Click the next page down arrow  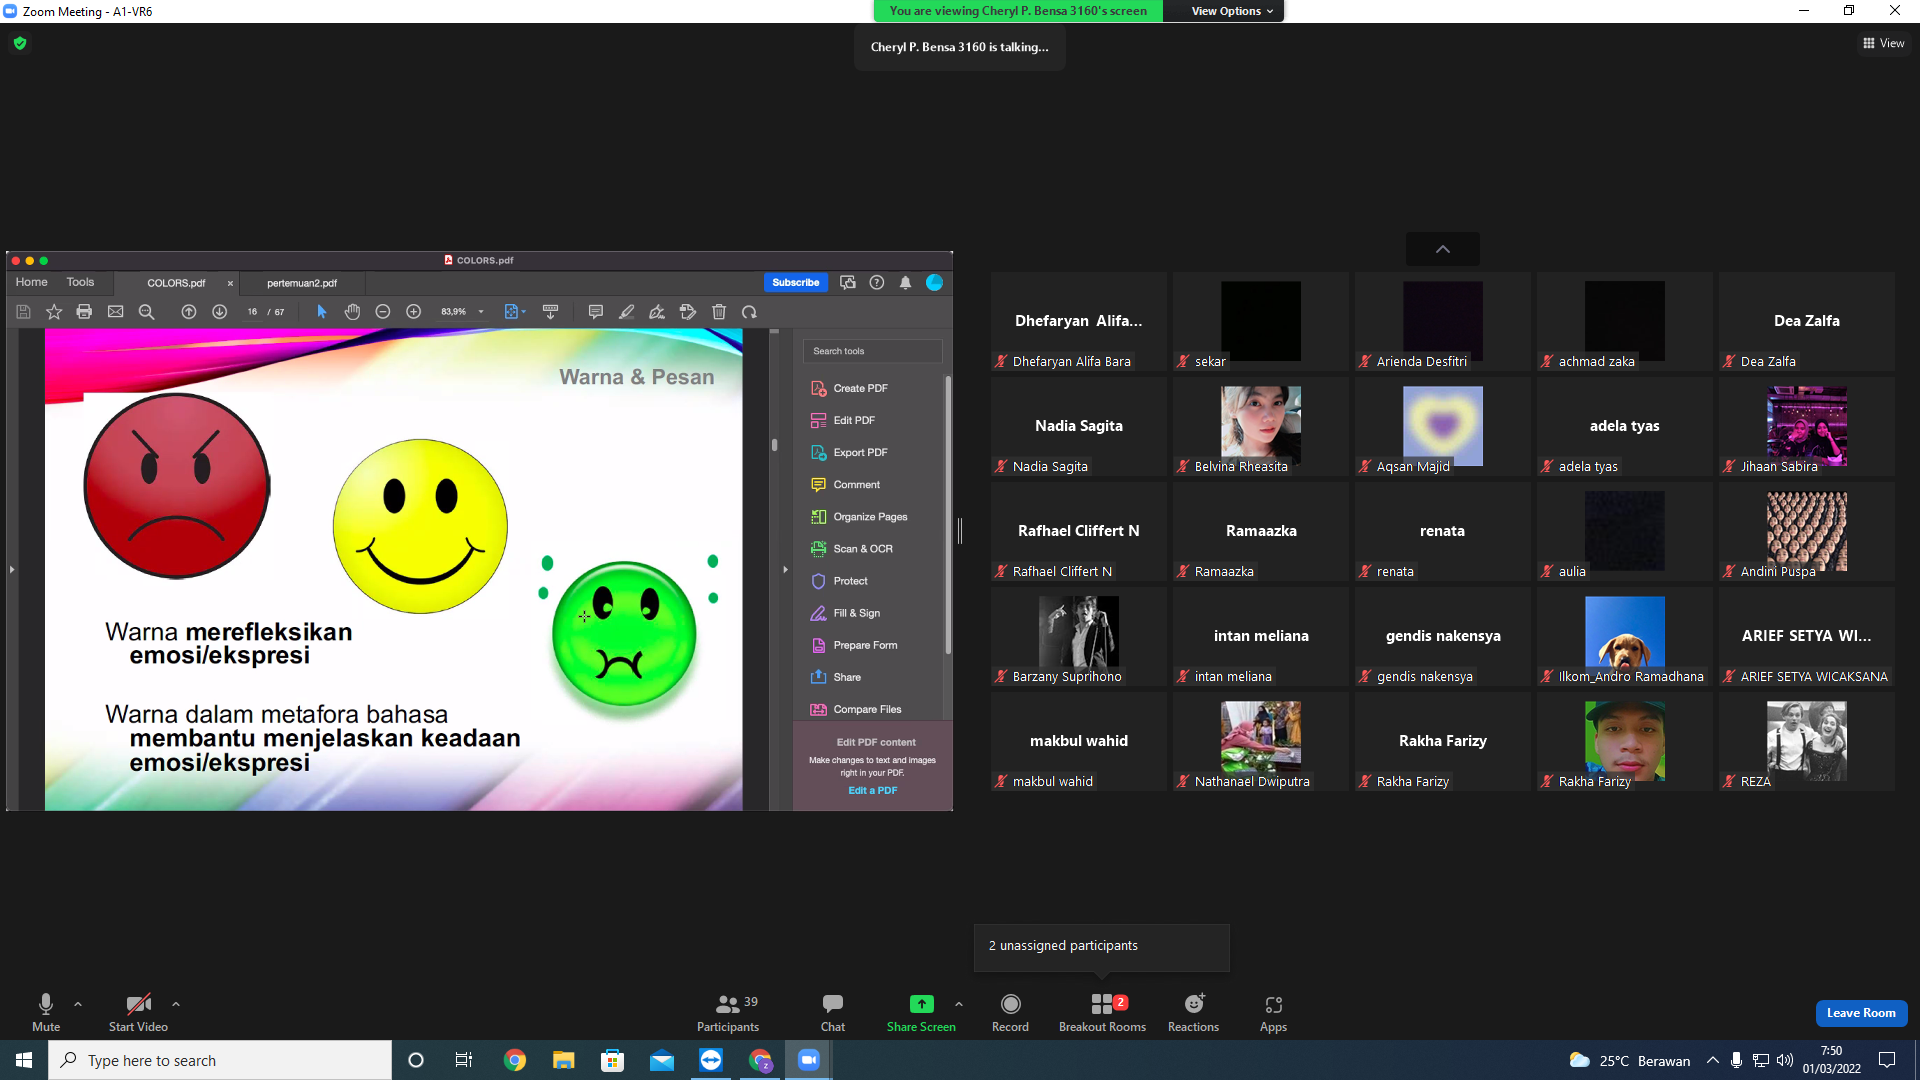(x=219, y=312)
